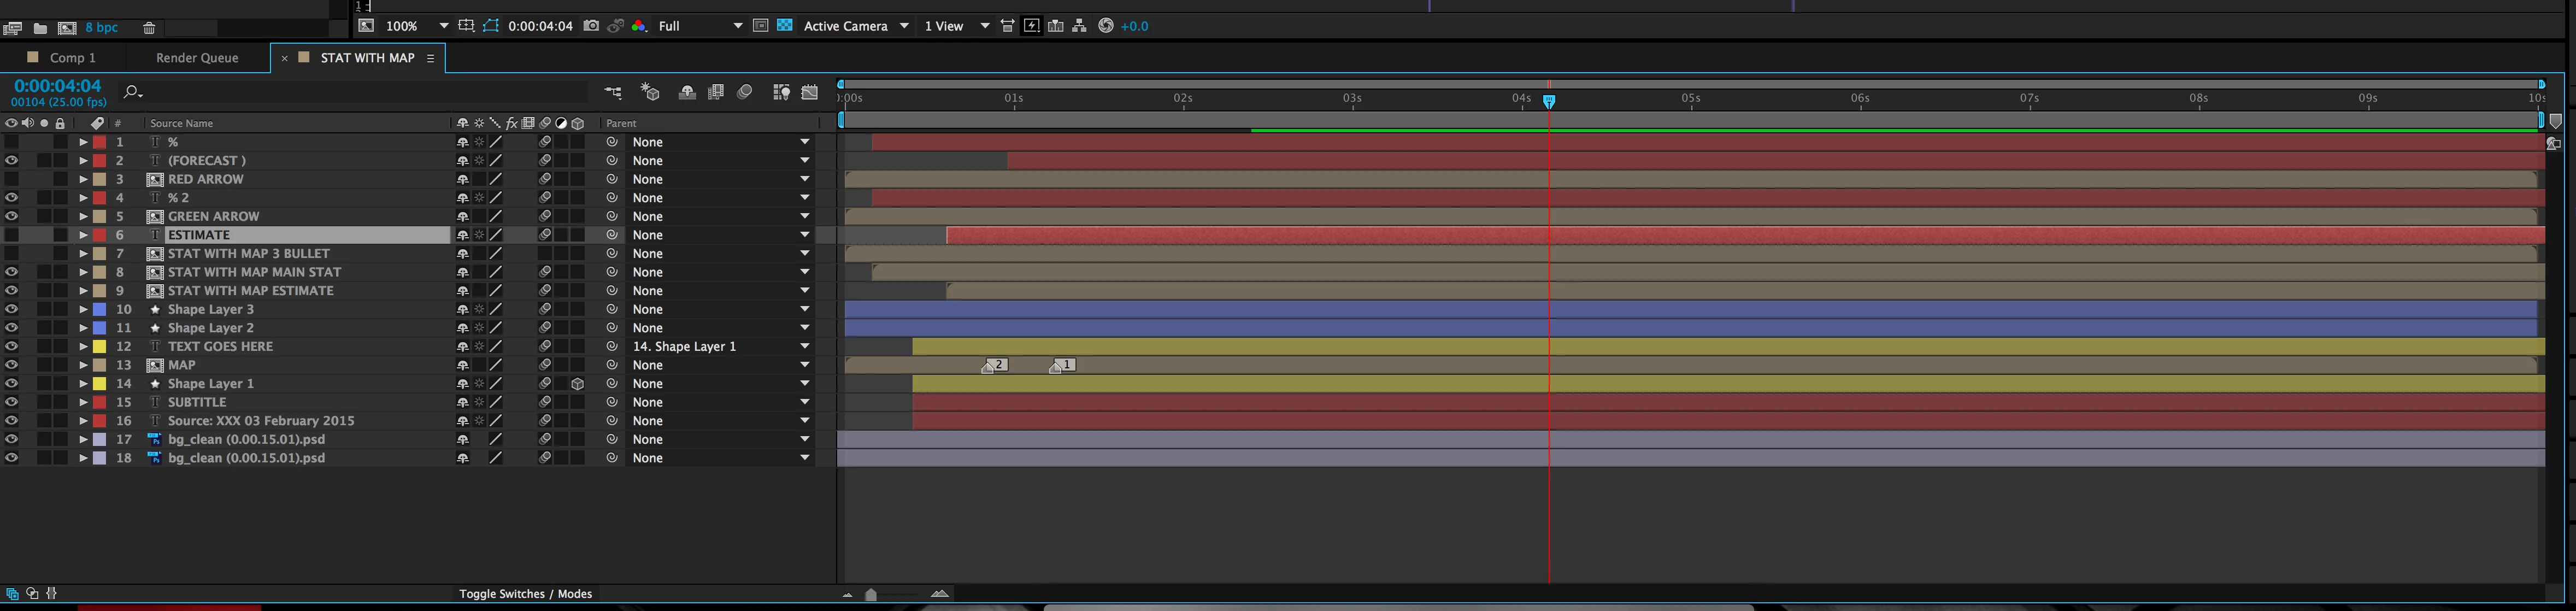Screen dimensions: 2576x611
Task: Show the ESTIMATE layer with its eye toggle
Action: point(11,235)
